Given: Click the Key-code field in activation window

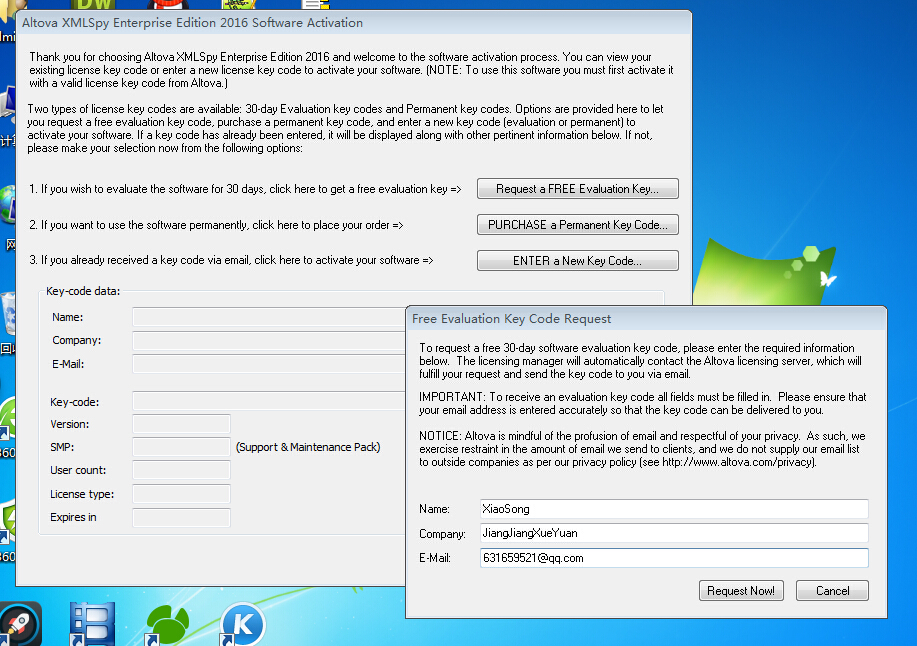Looking at the screenshot, I should pyautogui.click(x=269, y=401).
